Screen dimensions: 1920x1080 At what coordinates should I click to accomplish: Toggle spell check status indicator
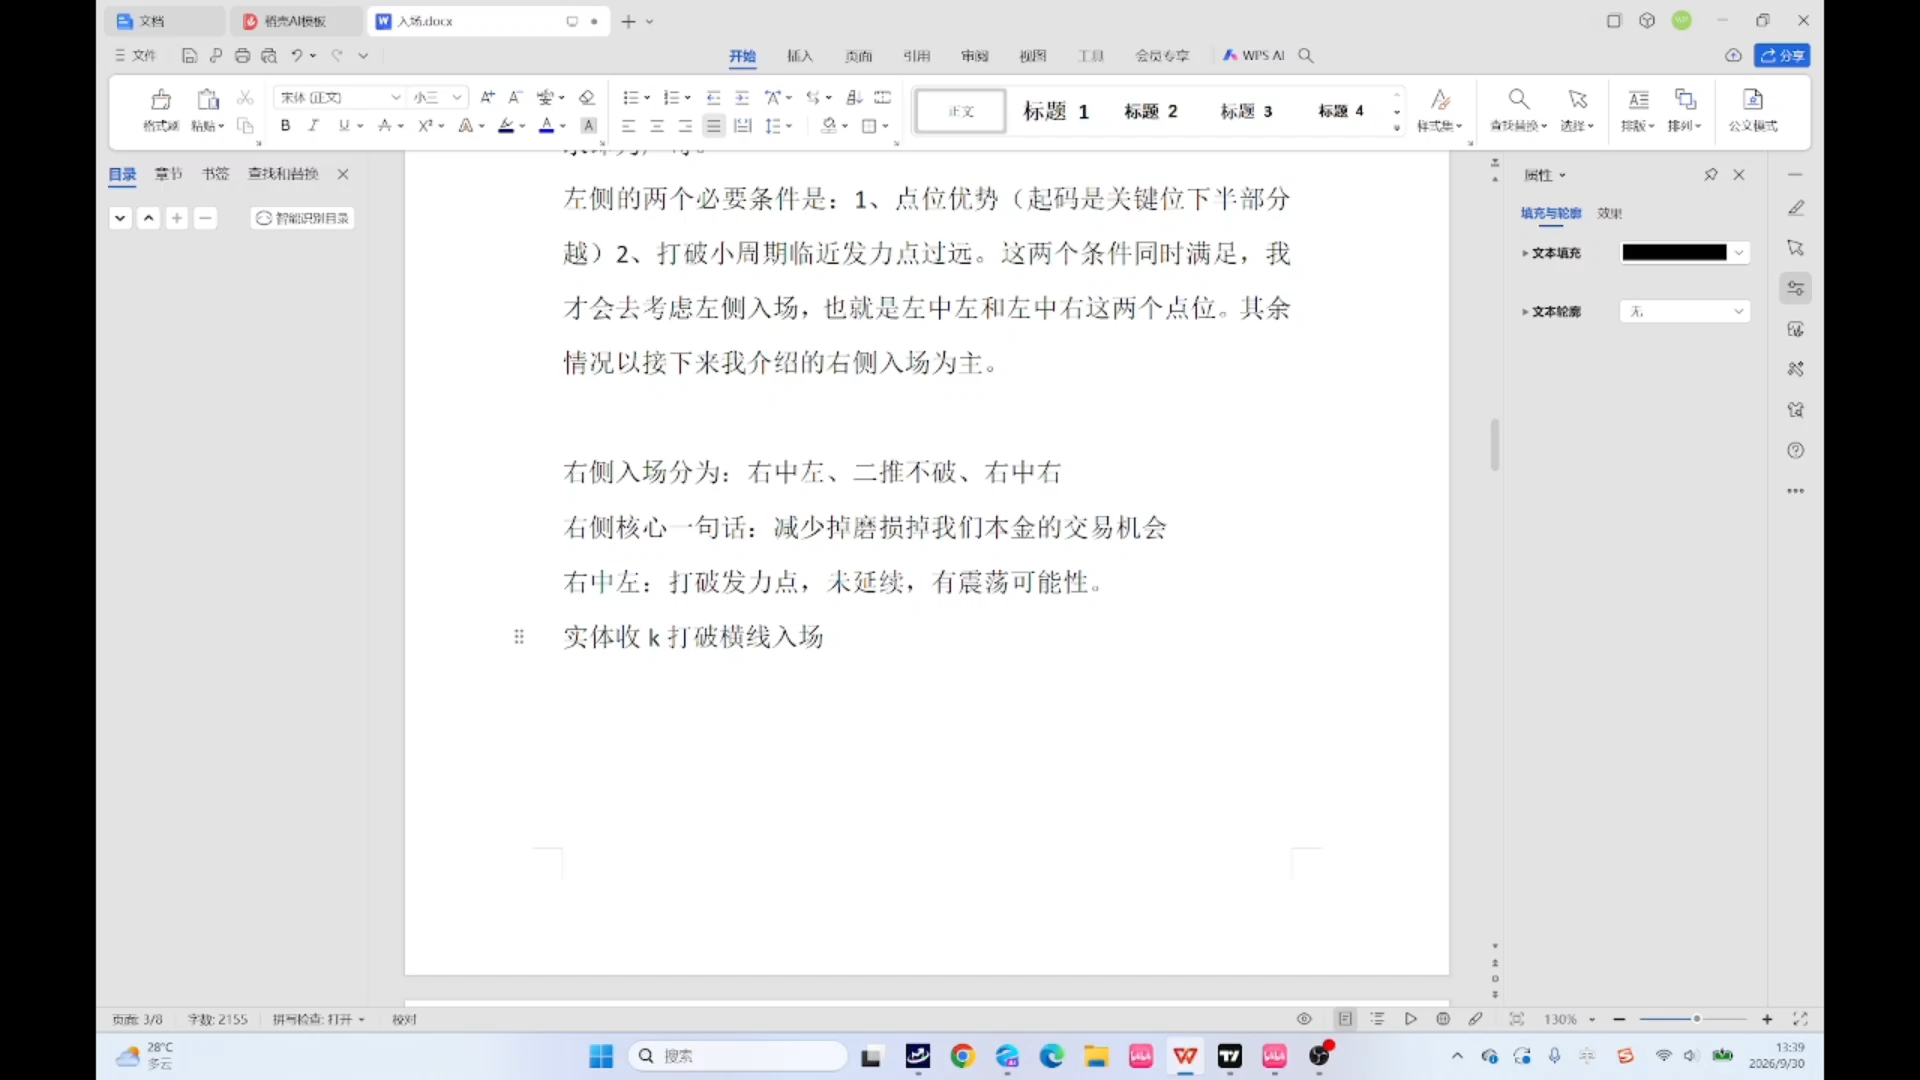tap(318, 1019)
